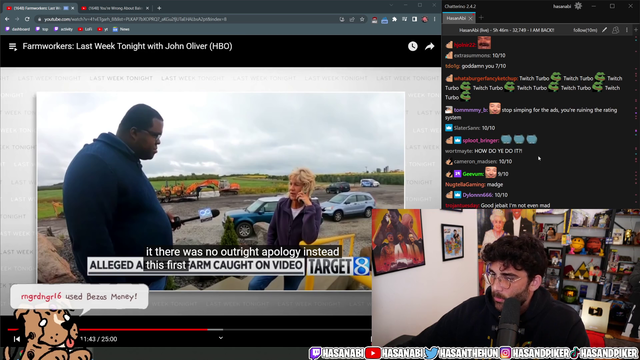Go forward in the Chrome browser
The width and height of the screenshot is (640, 360).
[17, 19]
